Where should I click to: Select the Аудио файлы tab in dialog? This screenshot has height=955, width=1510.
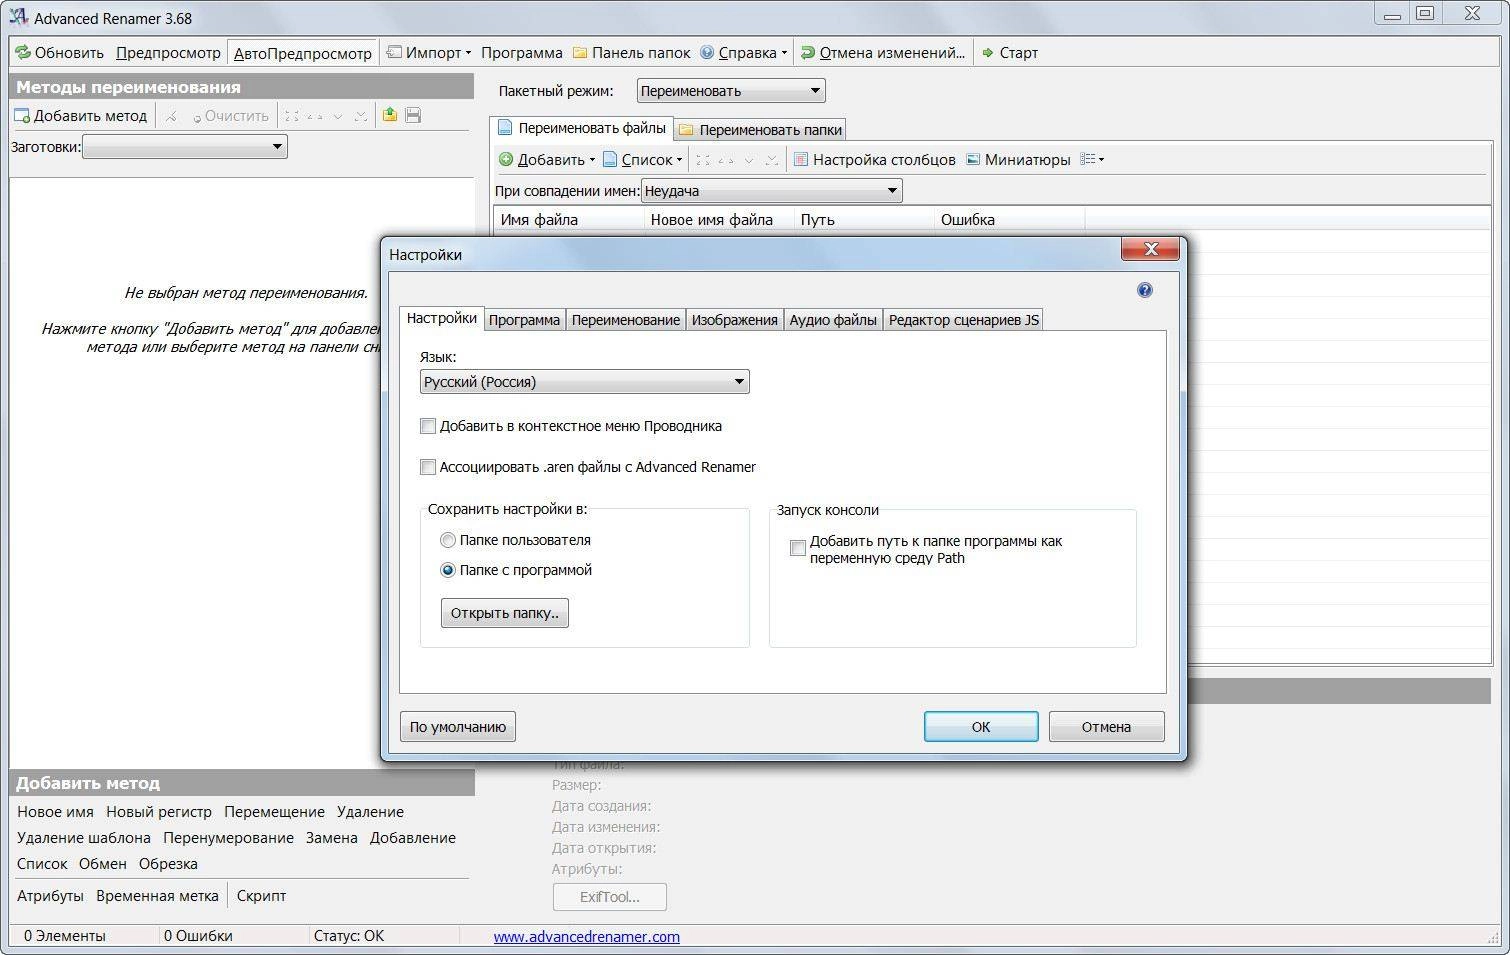pos(833,320)
